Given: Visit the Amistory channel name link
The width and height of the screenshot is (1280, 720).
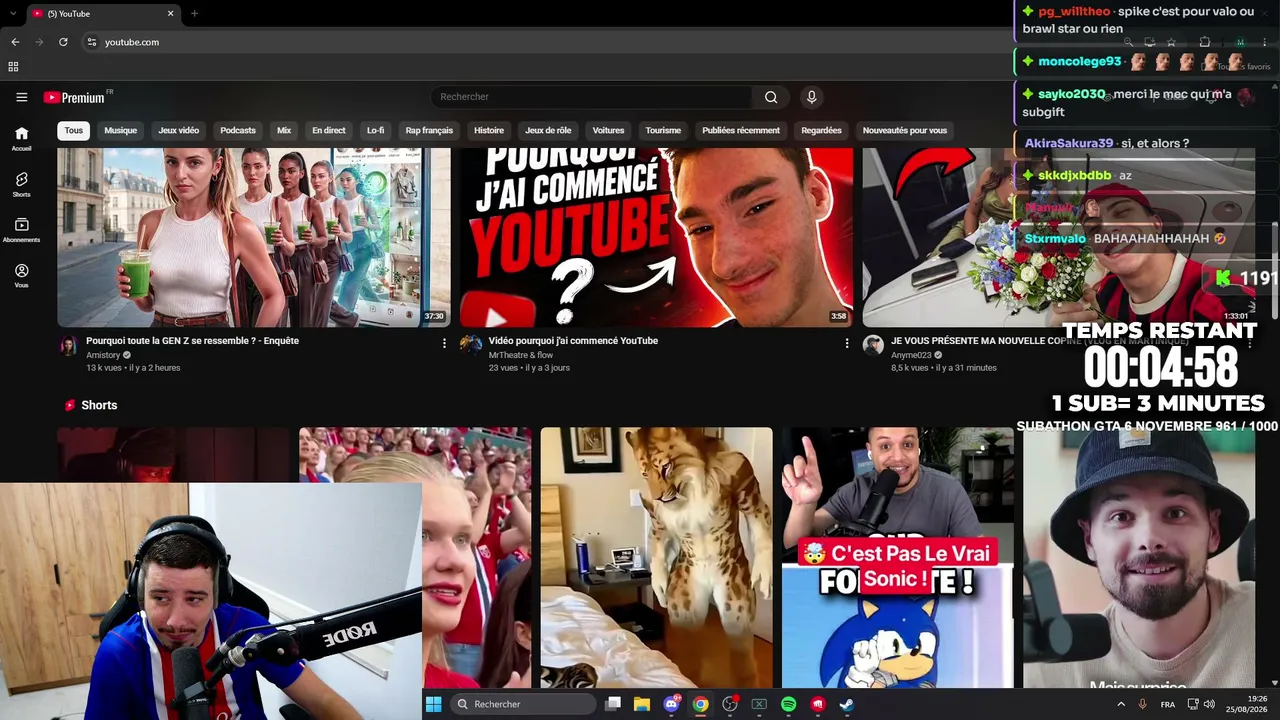Looking at the screenshot, I should point(103,355).
